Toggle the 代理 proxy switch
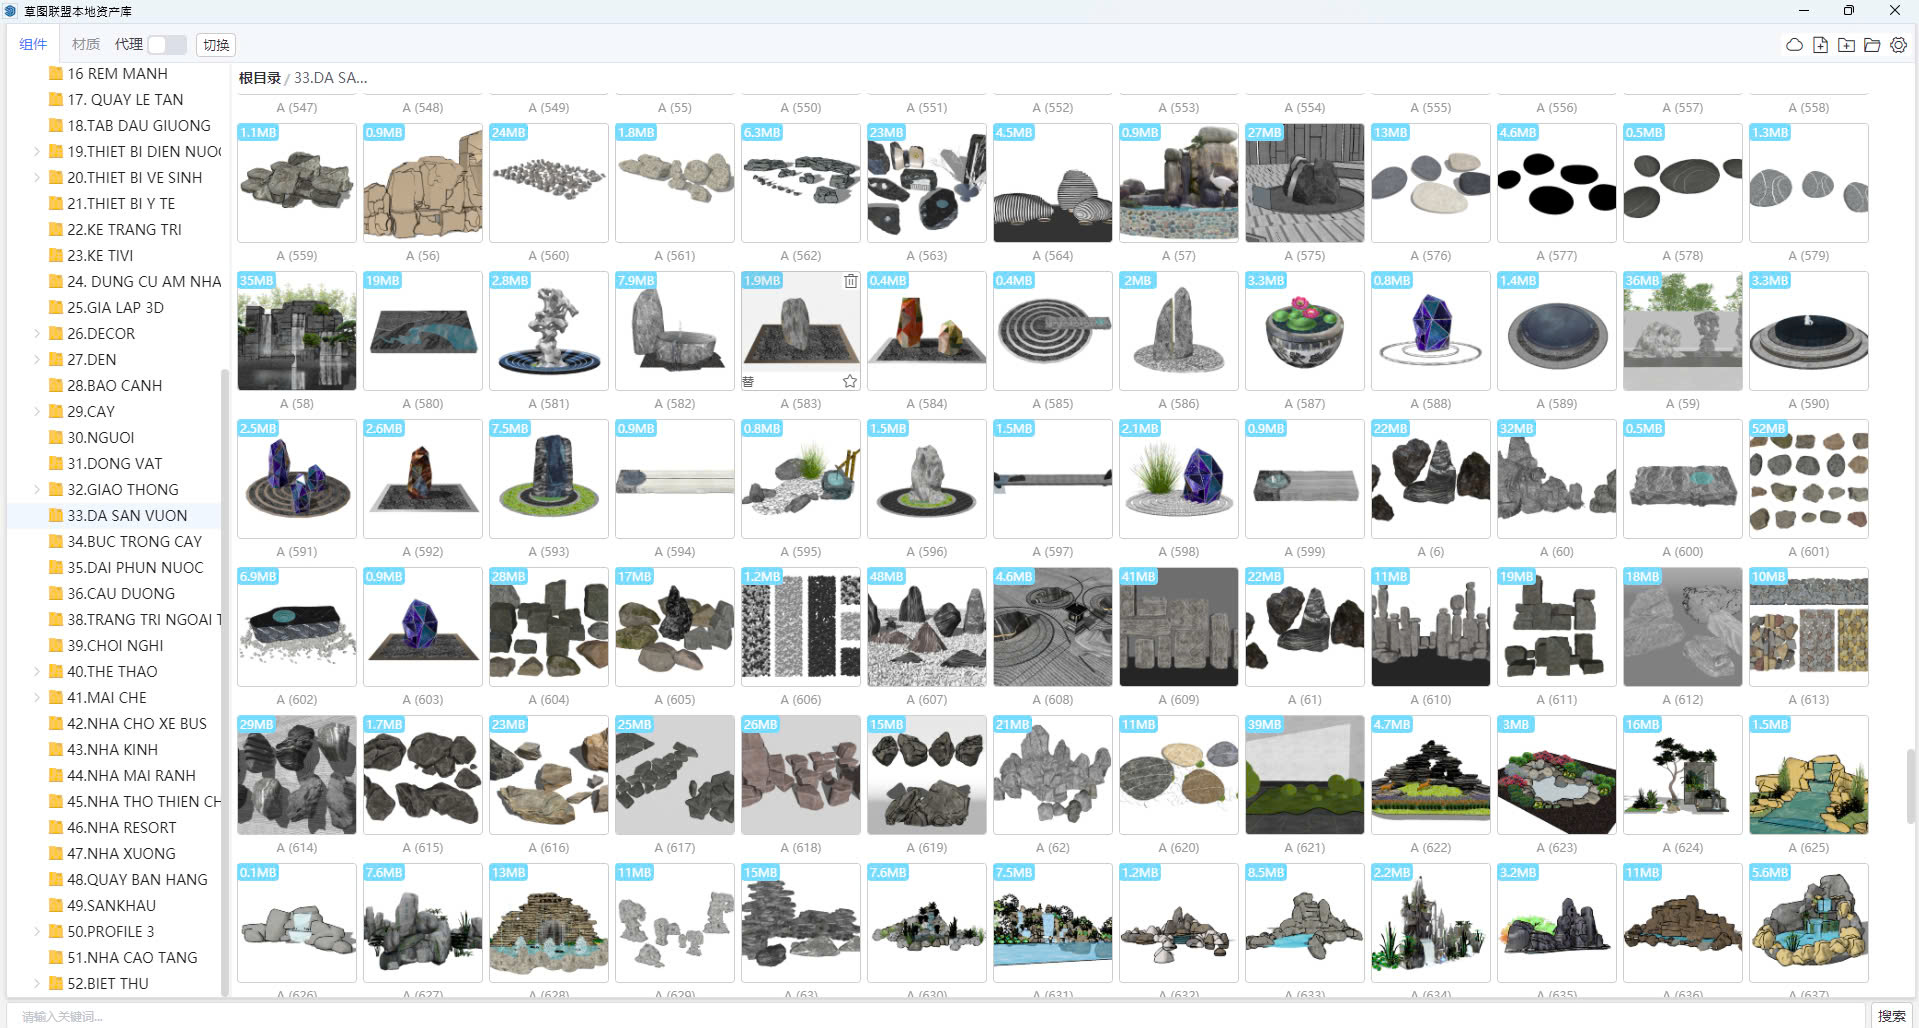 pos(166,45)
